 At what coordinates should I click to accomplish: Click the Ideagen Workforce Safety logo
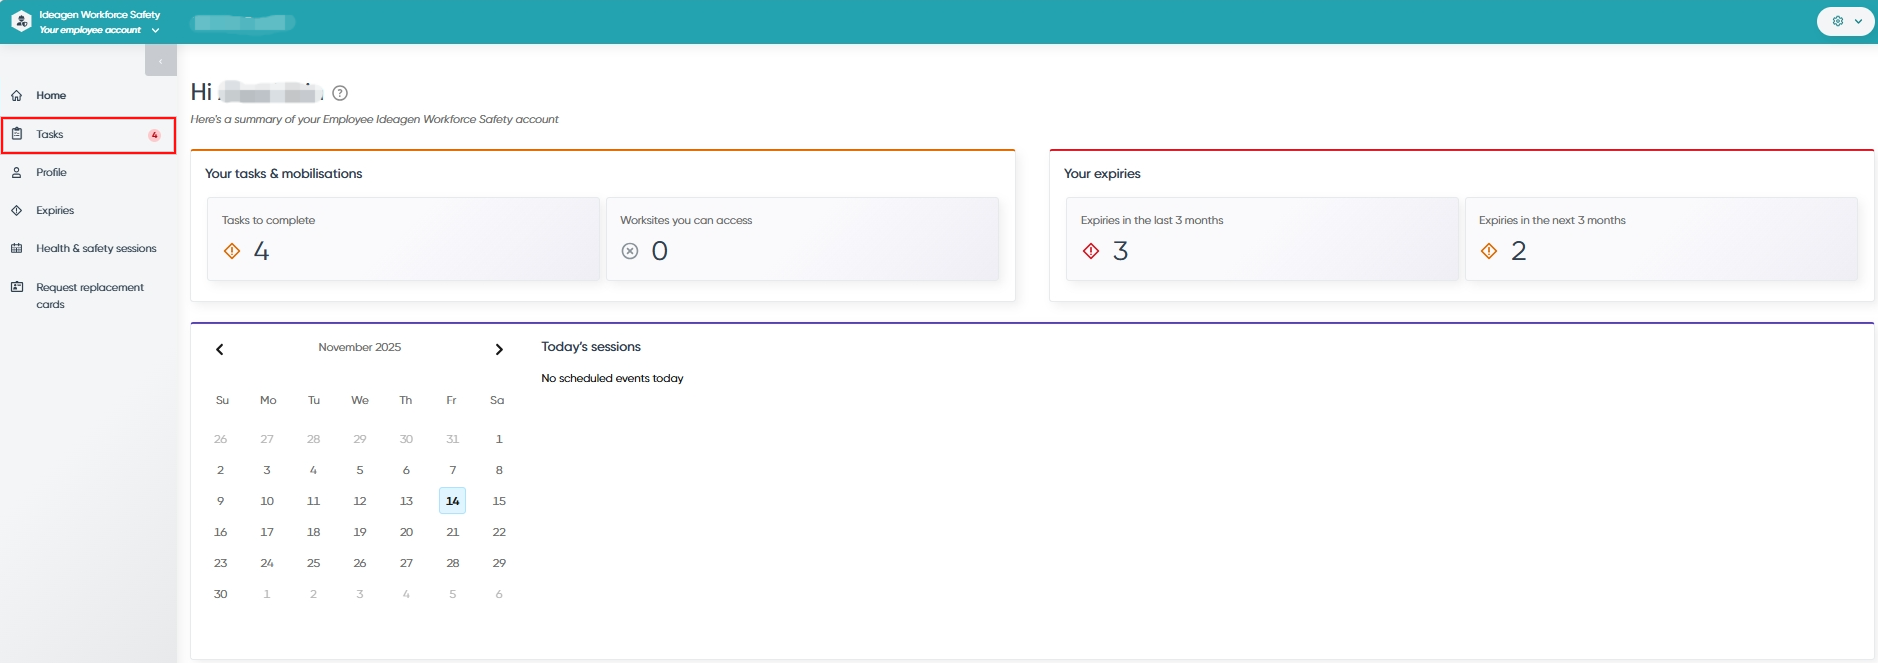21,21
